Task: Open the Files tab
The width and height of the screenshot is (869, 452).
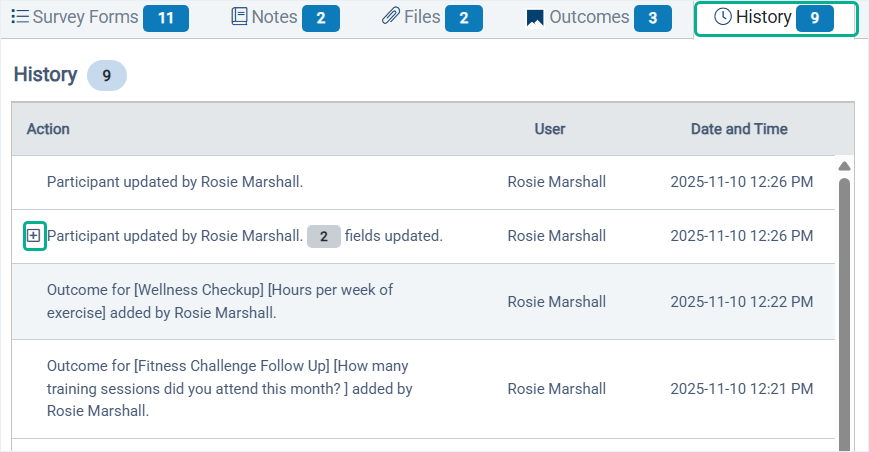Action: [x=422, y=17]
